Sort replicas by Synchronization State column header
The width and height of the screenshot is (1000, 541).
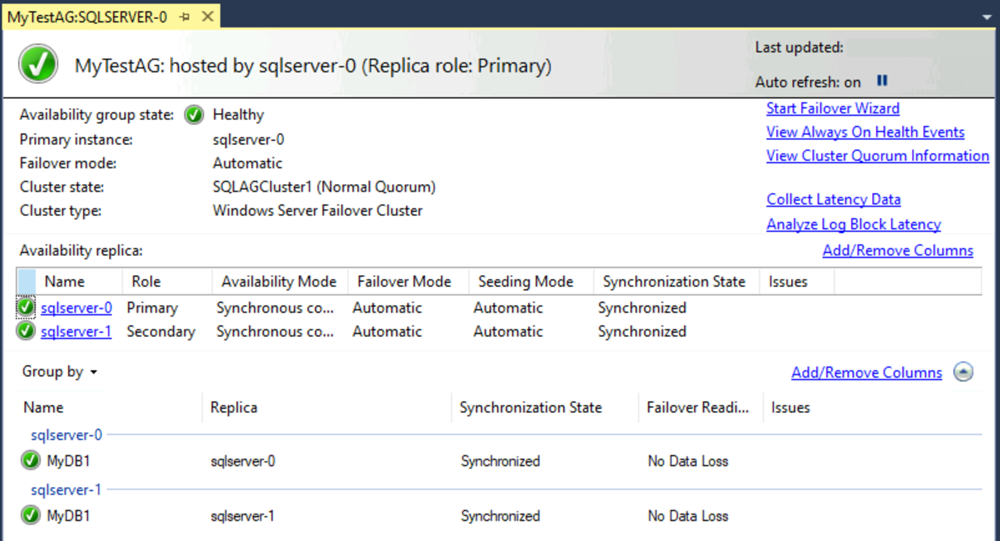[675, 282]
